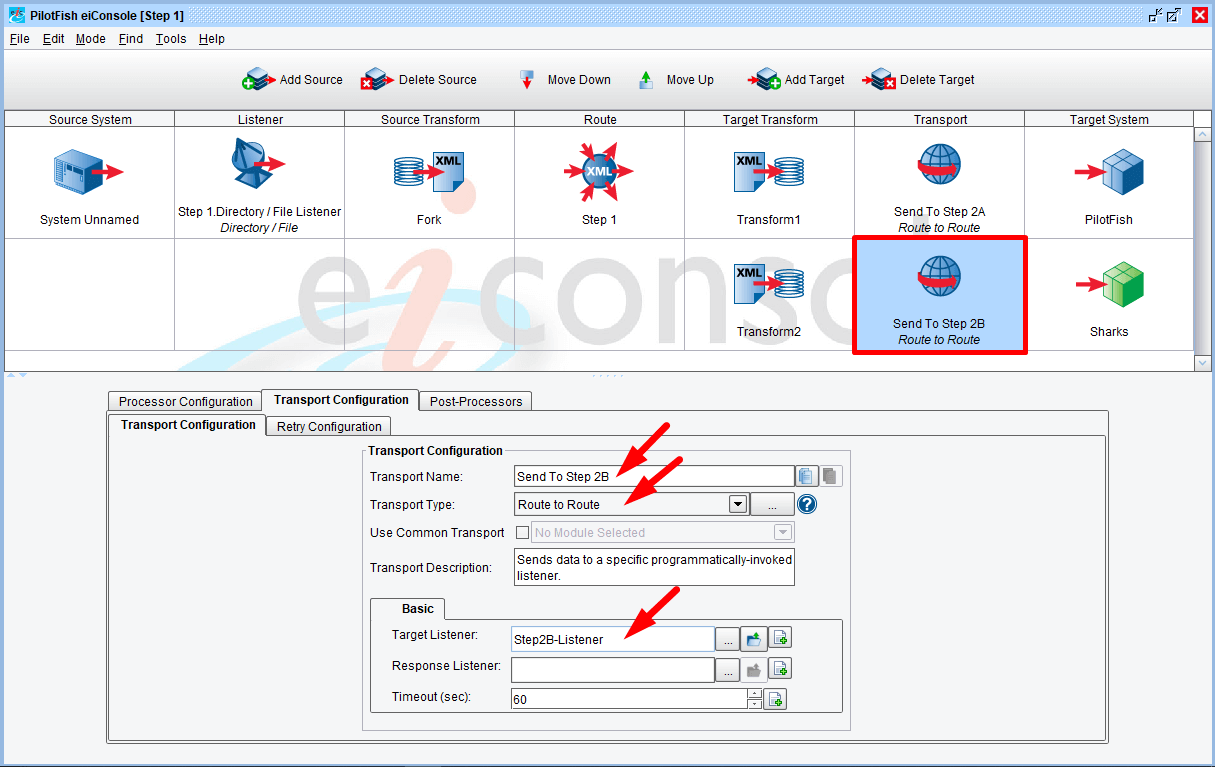The image size is (1215, 767).
Task: Select the Send To Step 2B transport icon
Action: [x=939, y=278]
